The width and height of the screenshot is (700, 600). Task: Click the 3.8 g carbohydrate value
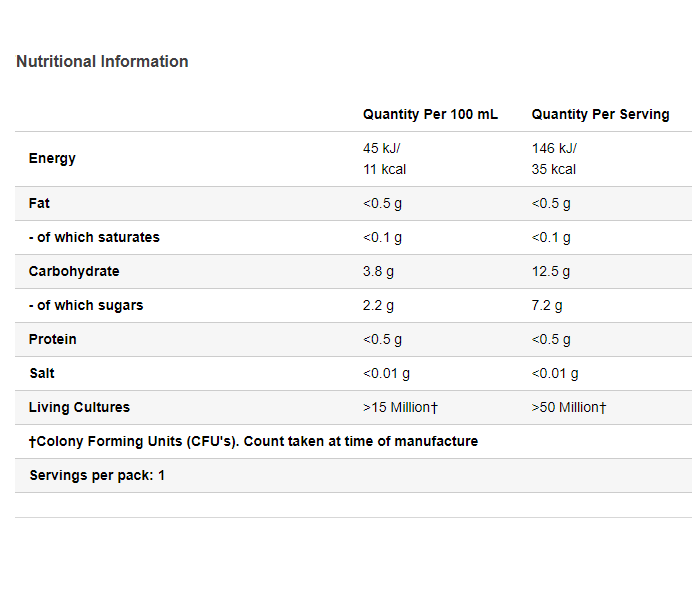(378, 271)
